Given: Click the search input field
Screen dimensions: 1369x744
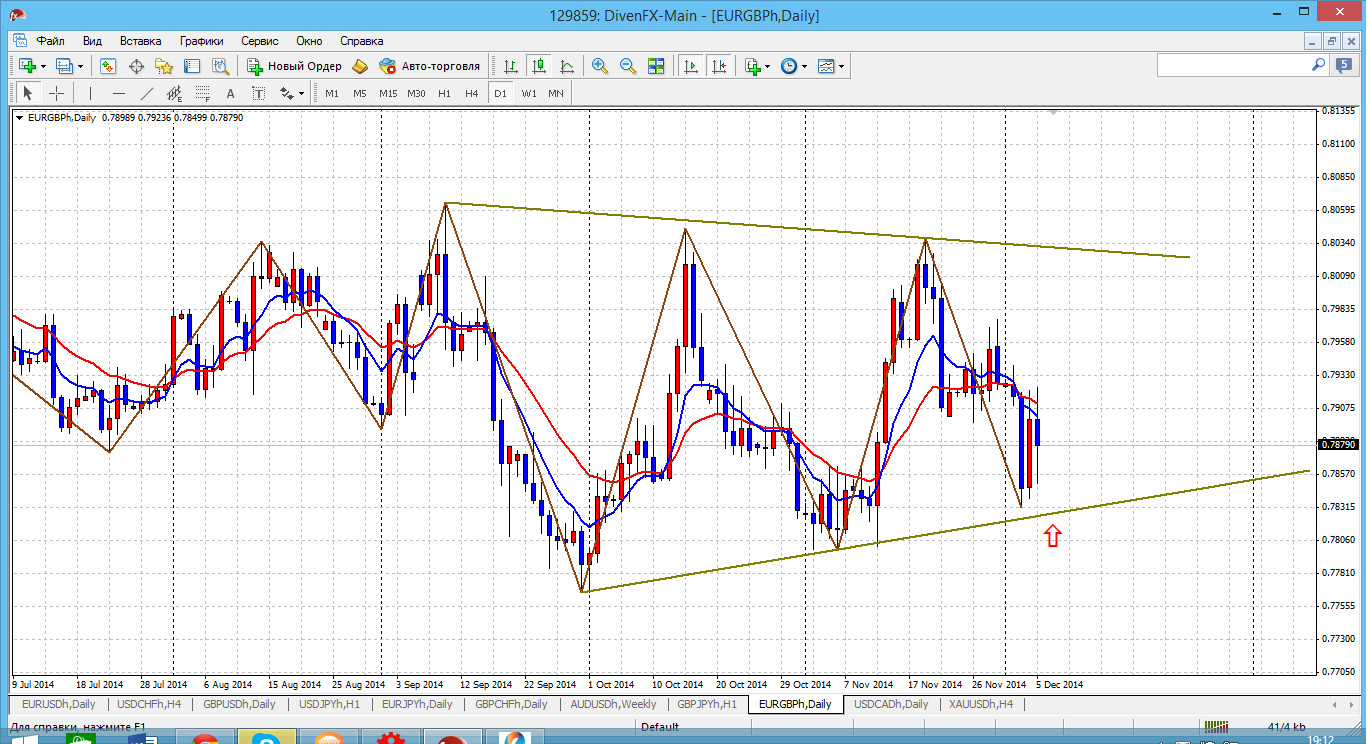Looking at the screenshot, I should (1233, 65).
